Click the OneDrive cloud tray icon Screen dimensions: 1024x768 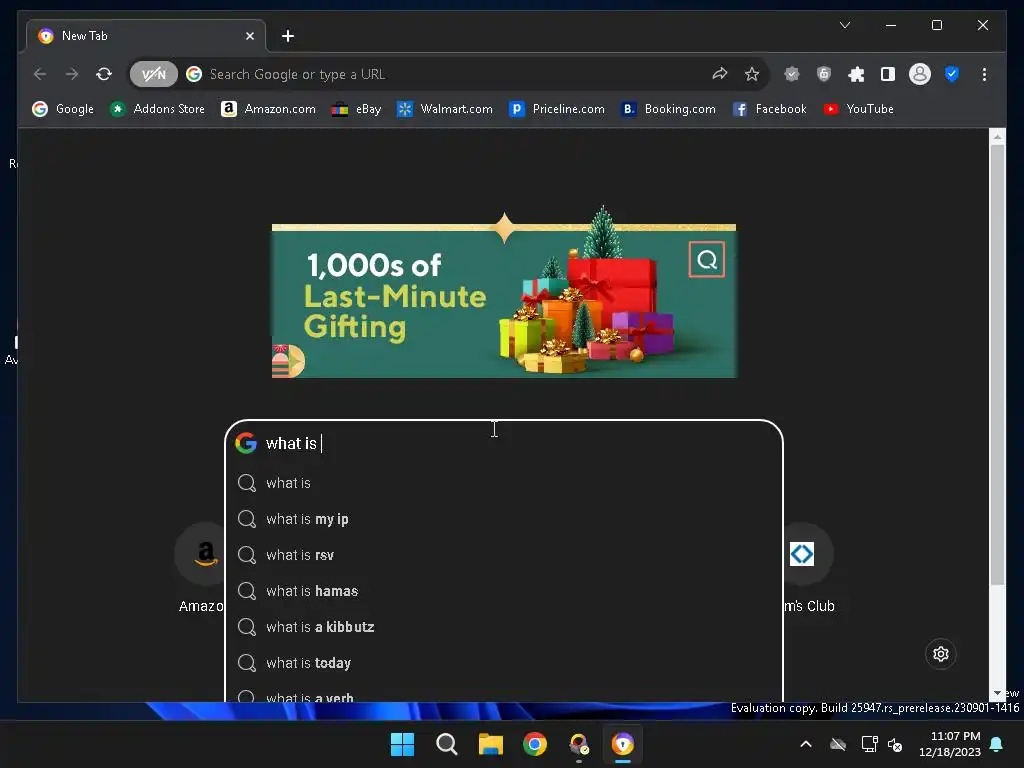(838, 744)
